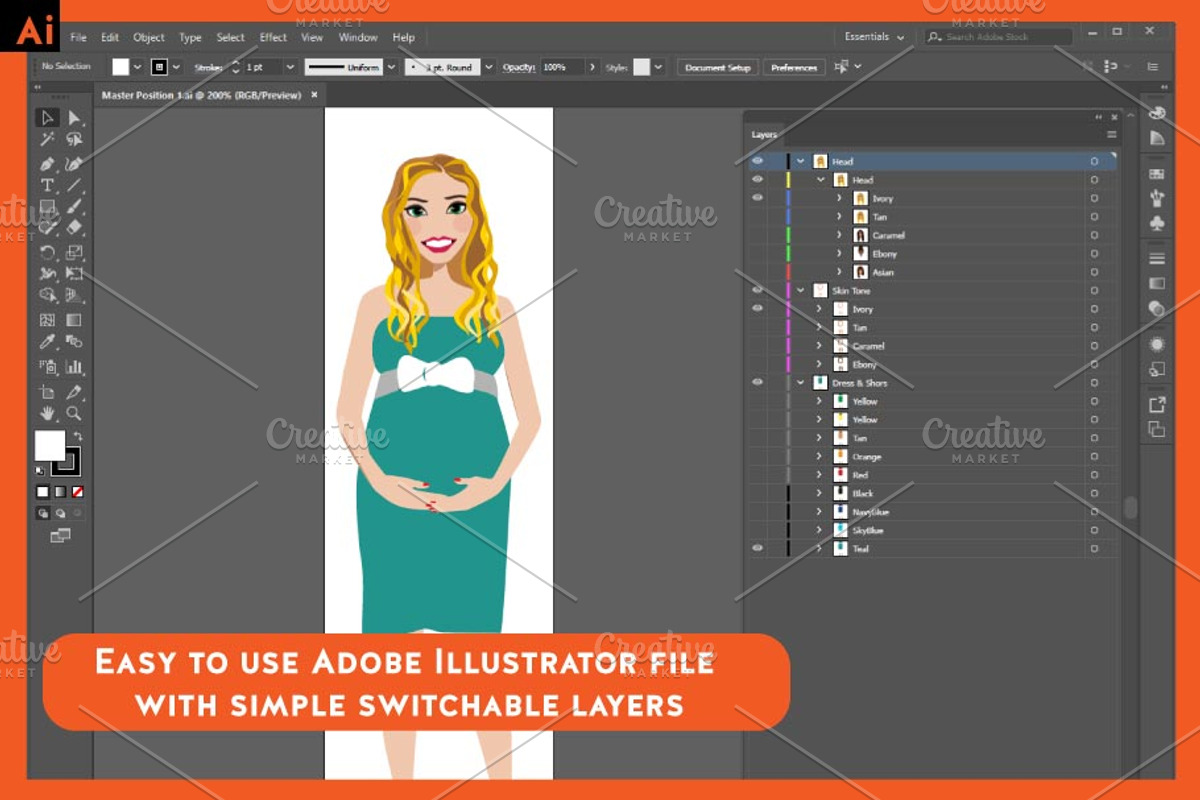Collapse the Skin Tone layer group

(x=801, y=290)
